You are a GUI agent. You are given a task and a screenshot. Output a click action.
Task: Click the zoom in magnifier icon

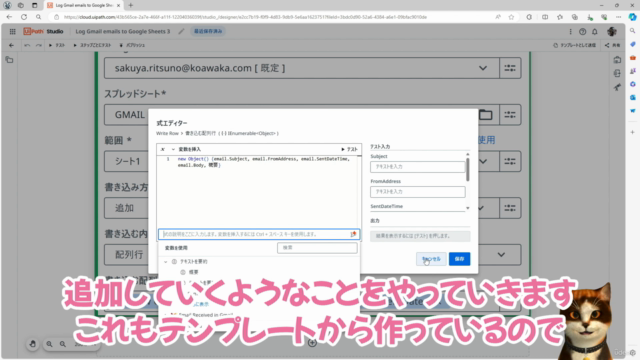[x=49, y=344]
